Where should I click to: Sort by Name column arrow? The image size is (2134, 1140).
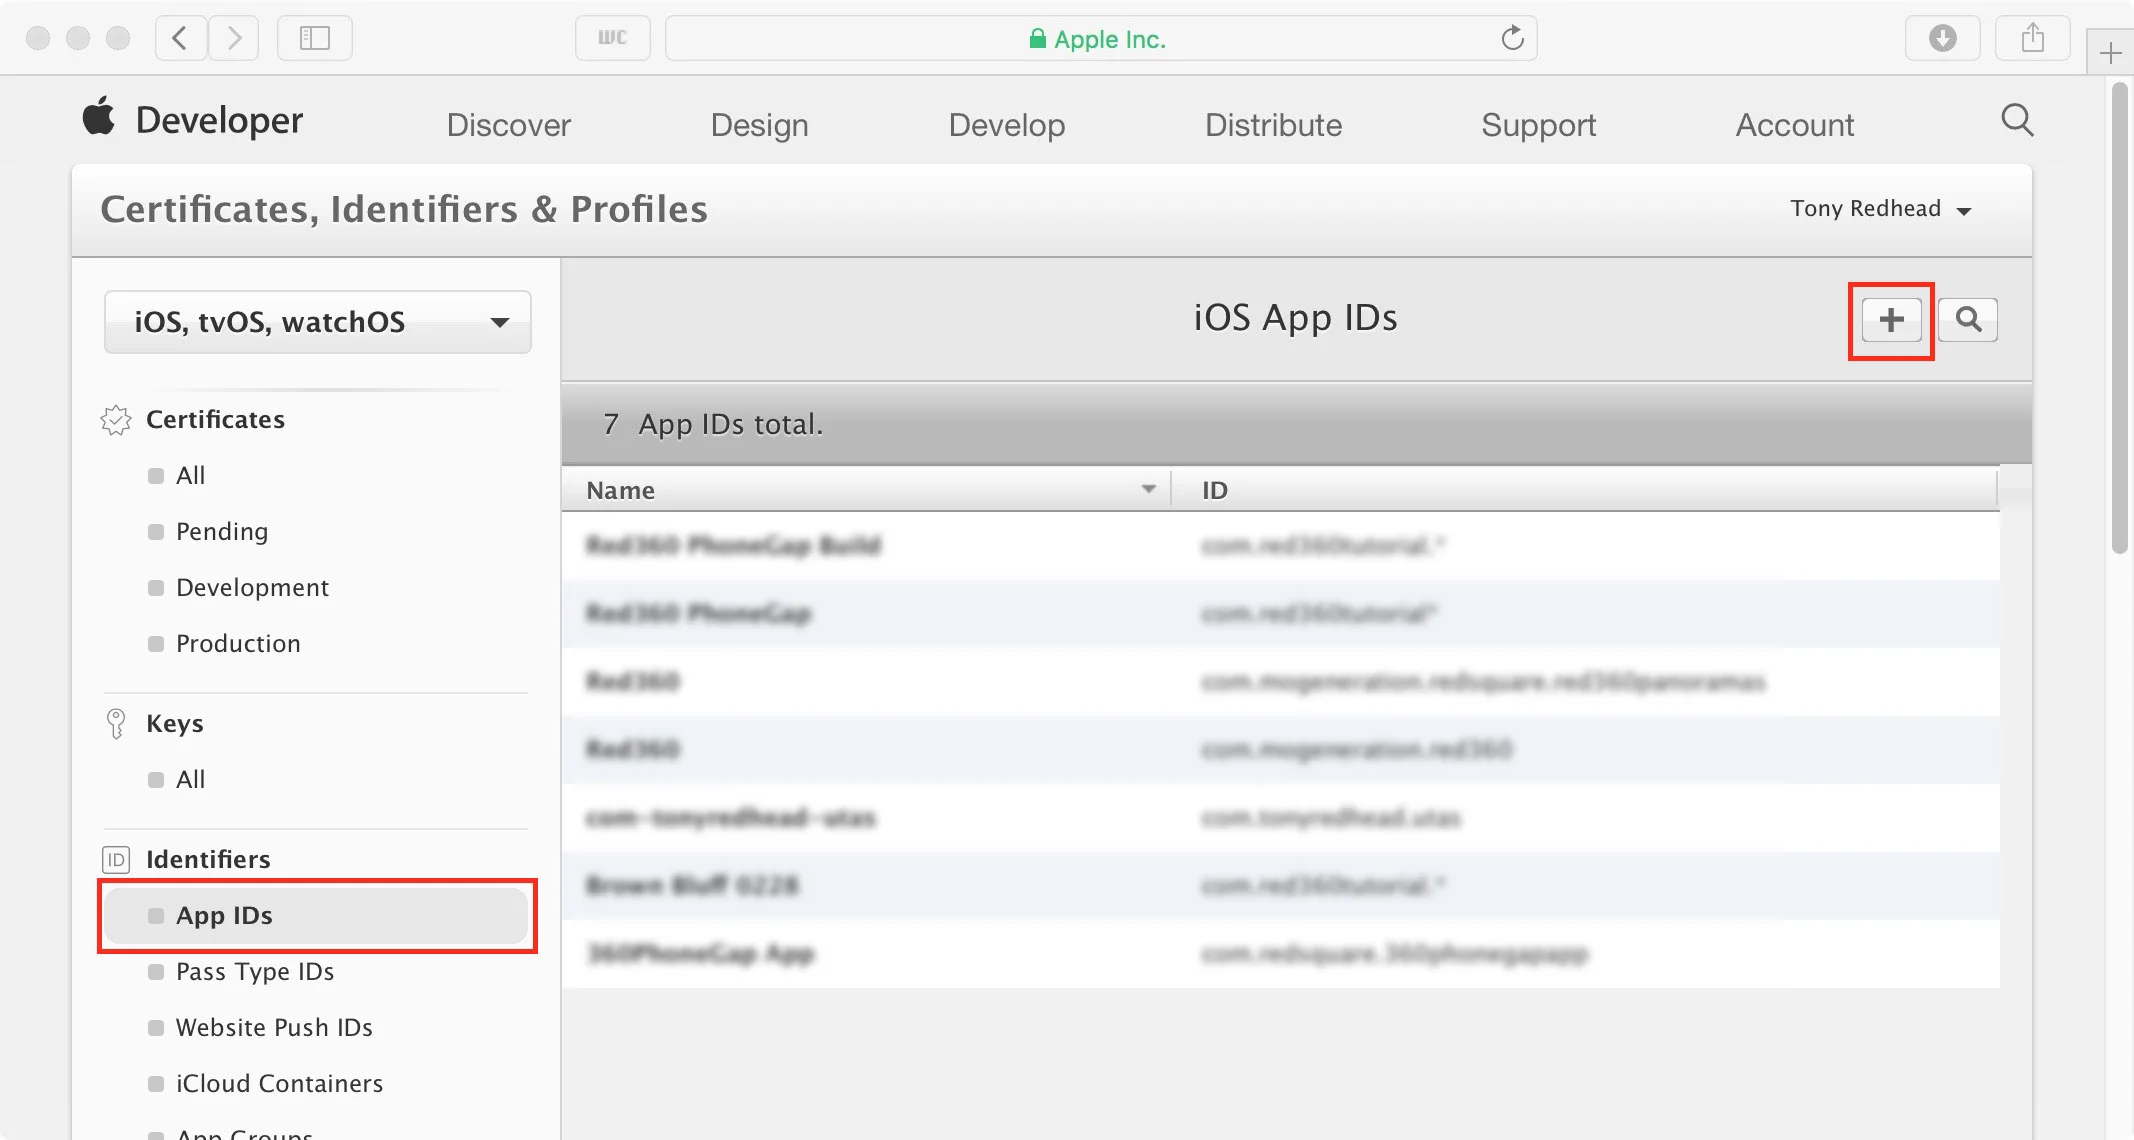coord(1148,489)
